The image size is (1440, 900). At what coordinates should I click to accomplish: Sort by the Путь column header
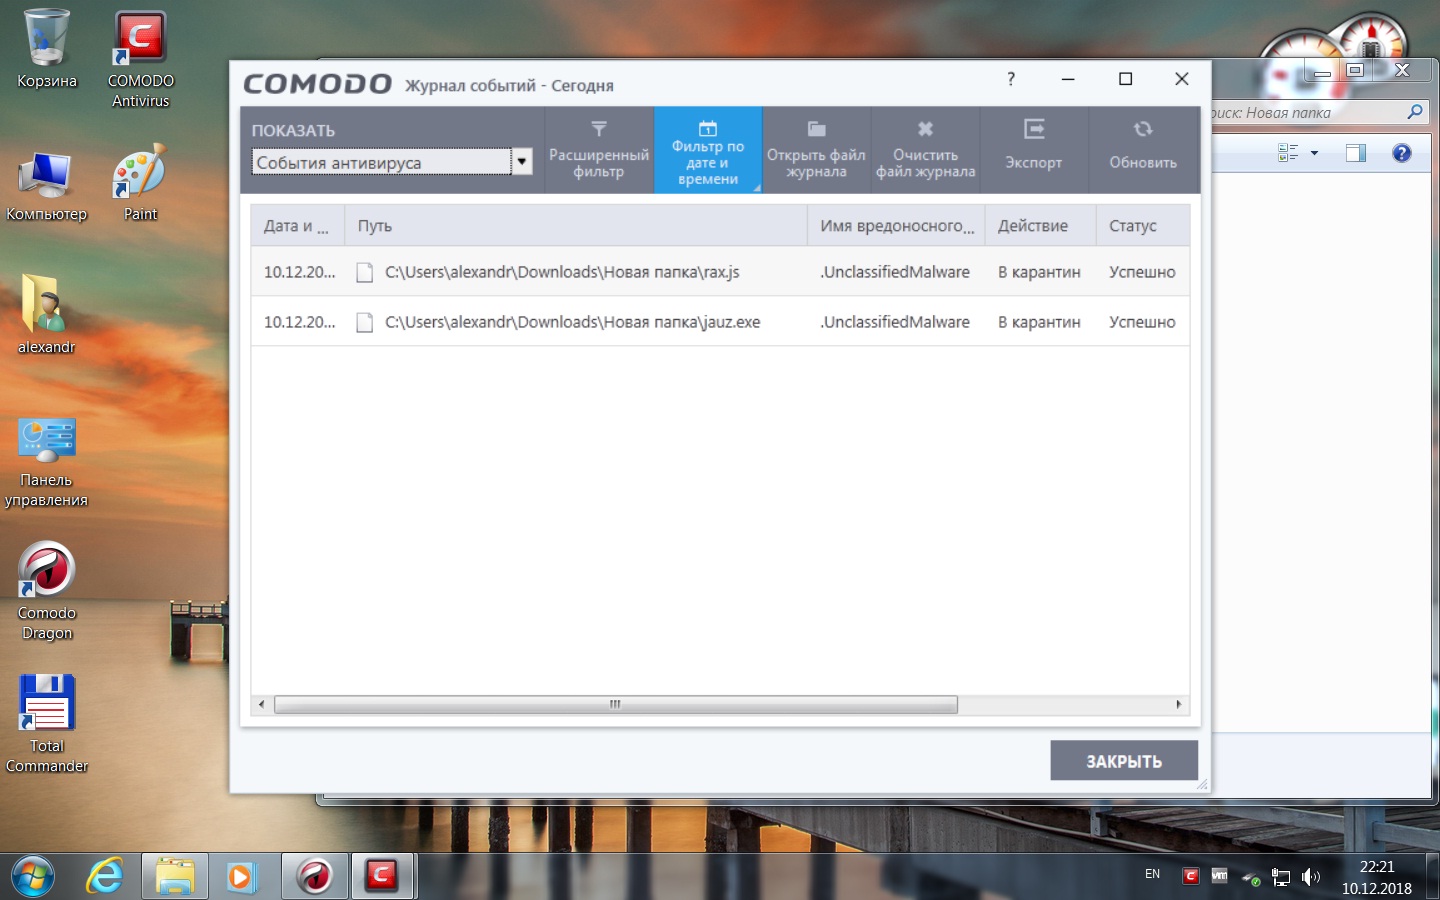575,226
